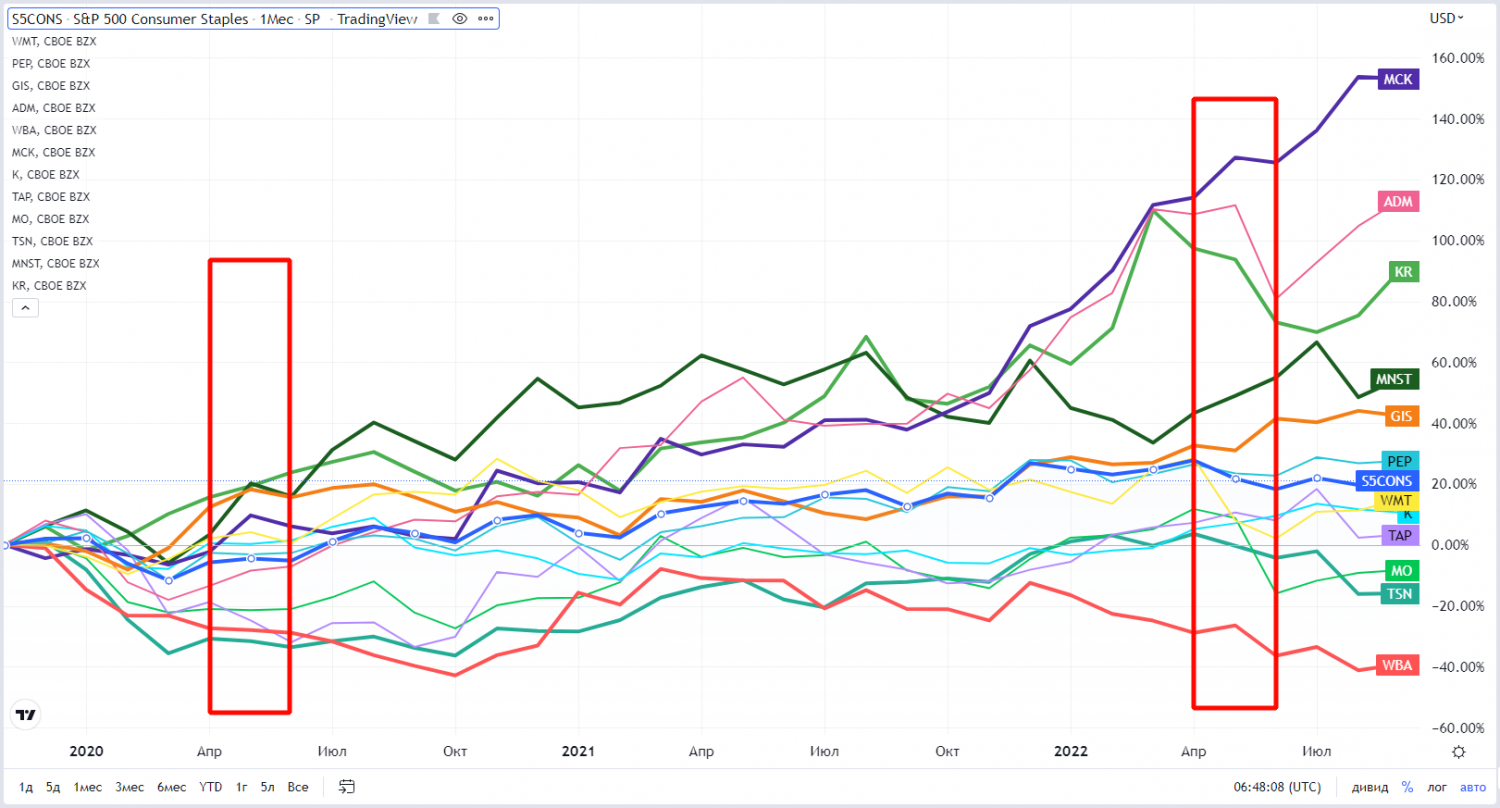Switch to the 5л time range
This screenshot has width=1500, height=808.
click(x=267, y=787)
